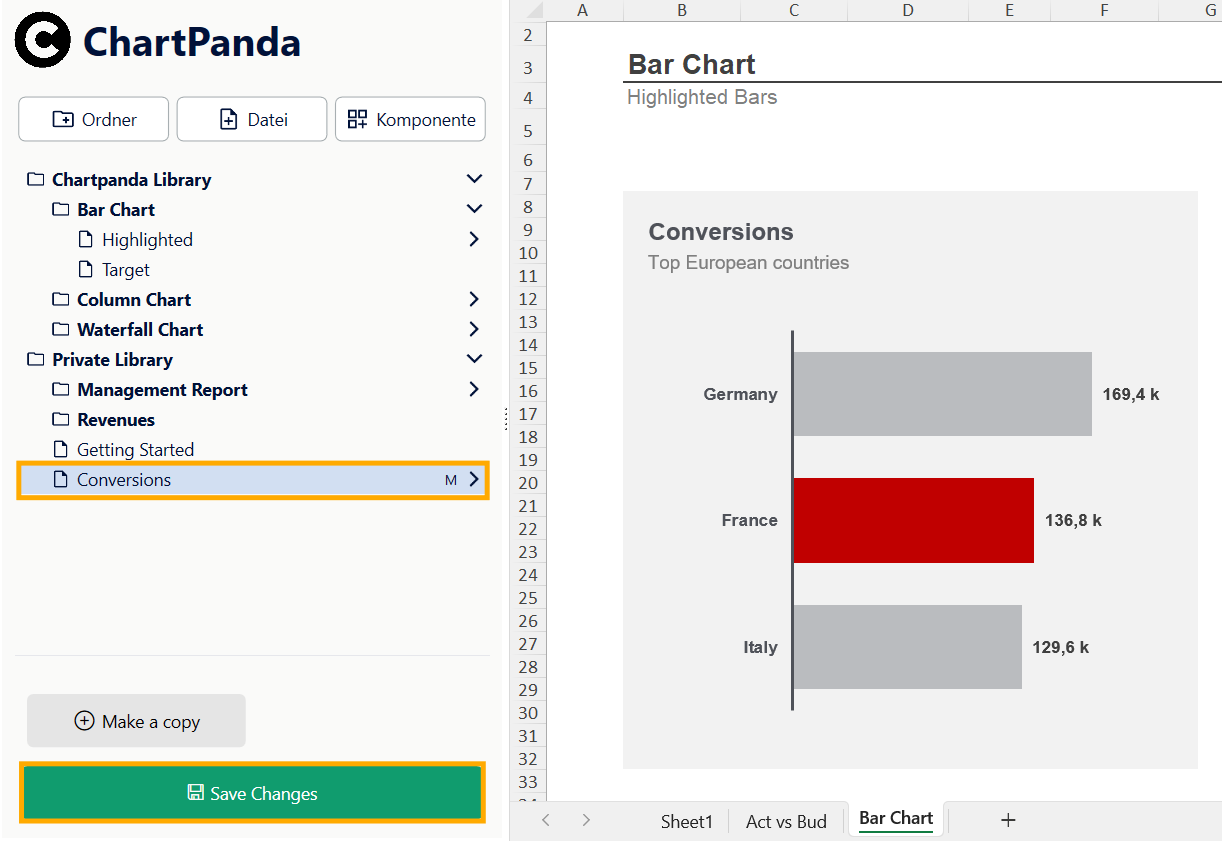
Task: Add a new sheet with the plus button
Action: (1008, 820)
